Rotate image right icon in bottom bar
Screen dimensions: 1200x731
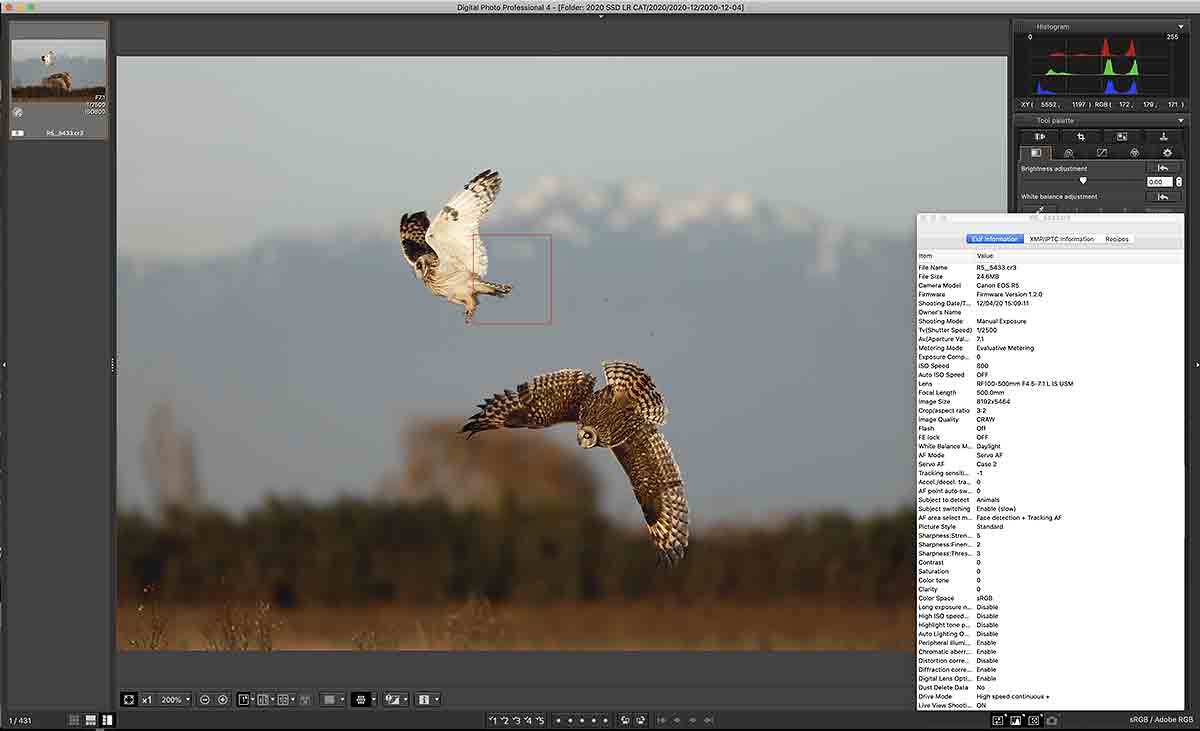click(x=640, y=720)
